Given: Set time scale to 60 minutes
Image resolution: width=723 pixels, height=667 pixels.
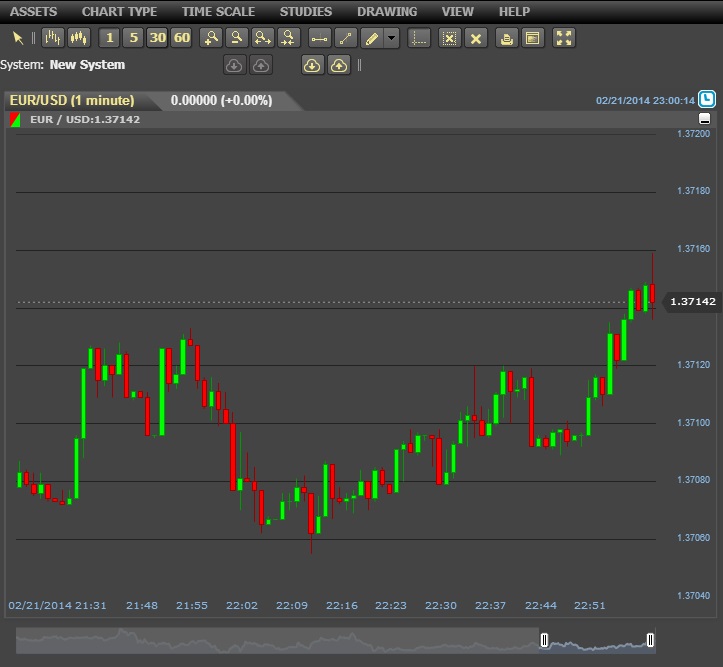Looking at the screenshot, I should (x=182, y=38).
